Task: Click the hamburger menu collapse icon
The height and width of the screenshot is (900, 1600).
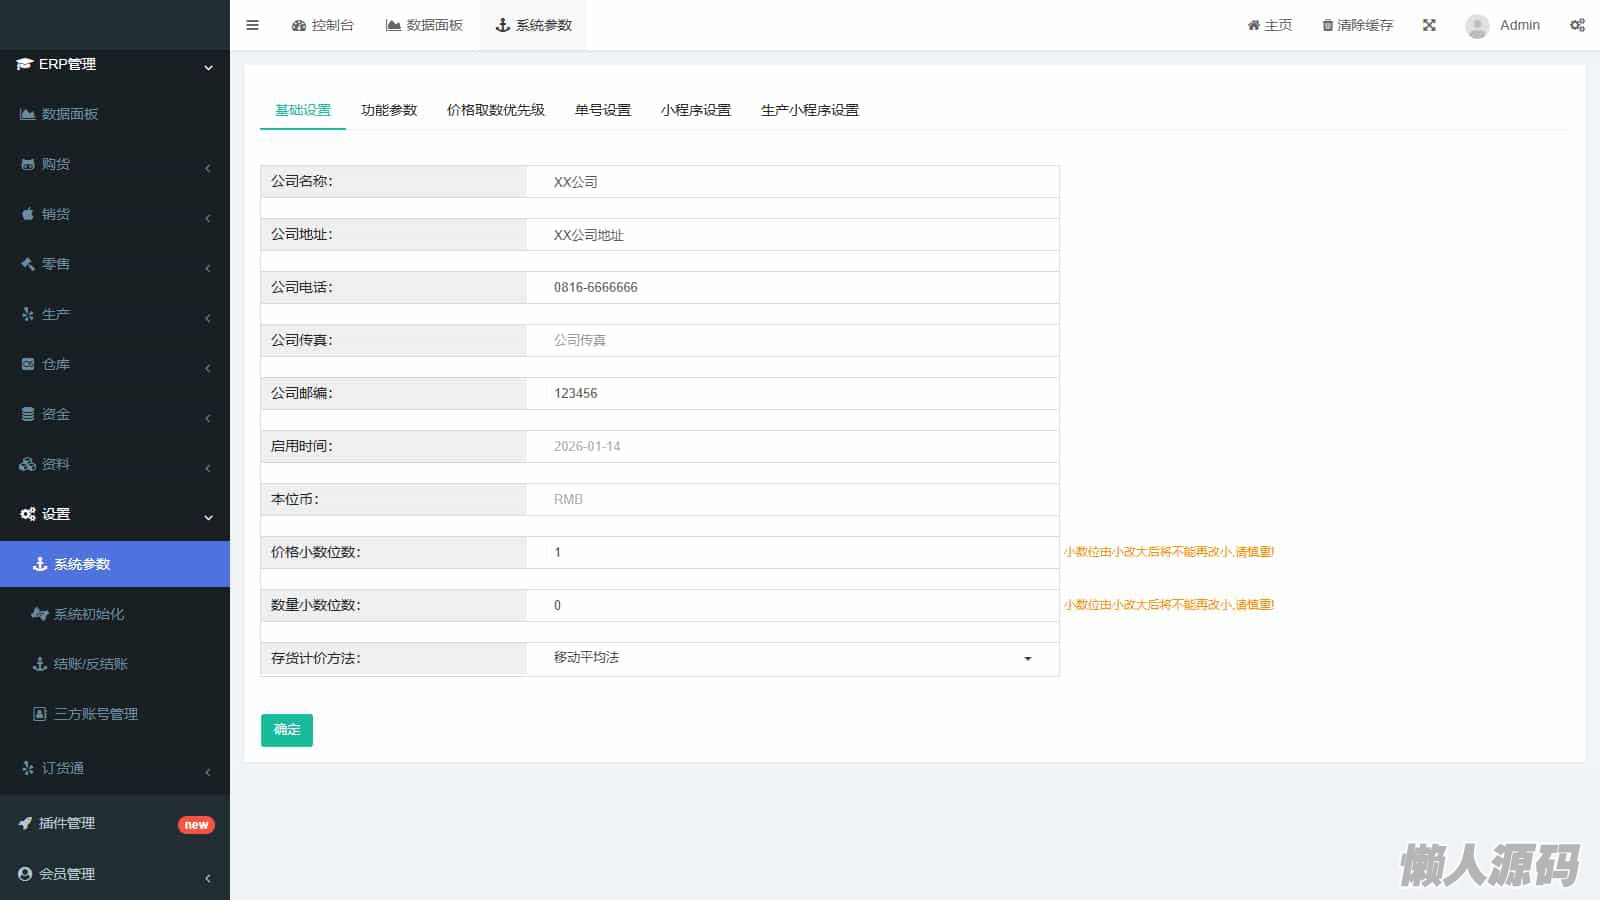Action: (252, 25)
